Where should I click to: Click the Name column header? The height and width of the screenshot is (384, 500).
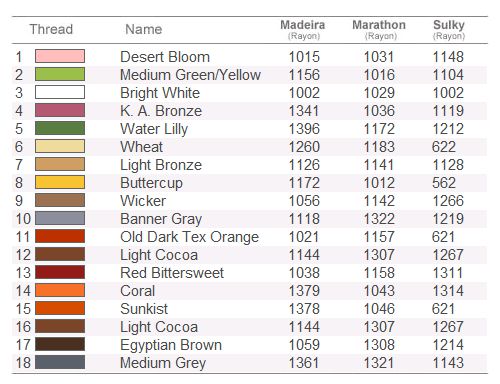coord(144,29)
